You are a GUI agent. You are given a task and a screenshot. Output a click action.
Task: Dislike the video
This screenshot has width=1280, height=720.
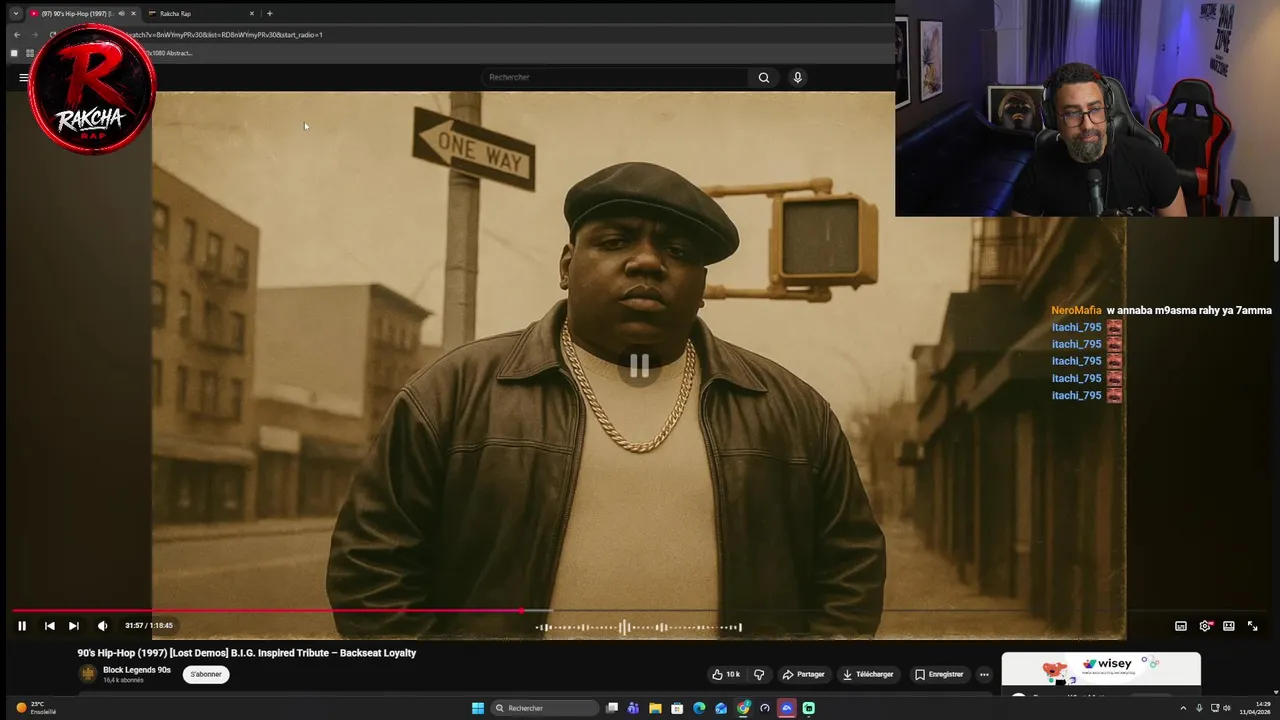[759, 675]
